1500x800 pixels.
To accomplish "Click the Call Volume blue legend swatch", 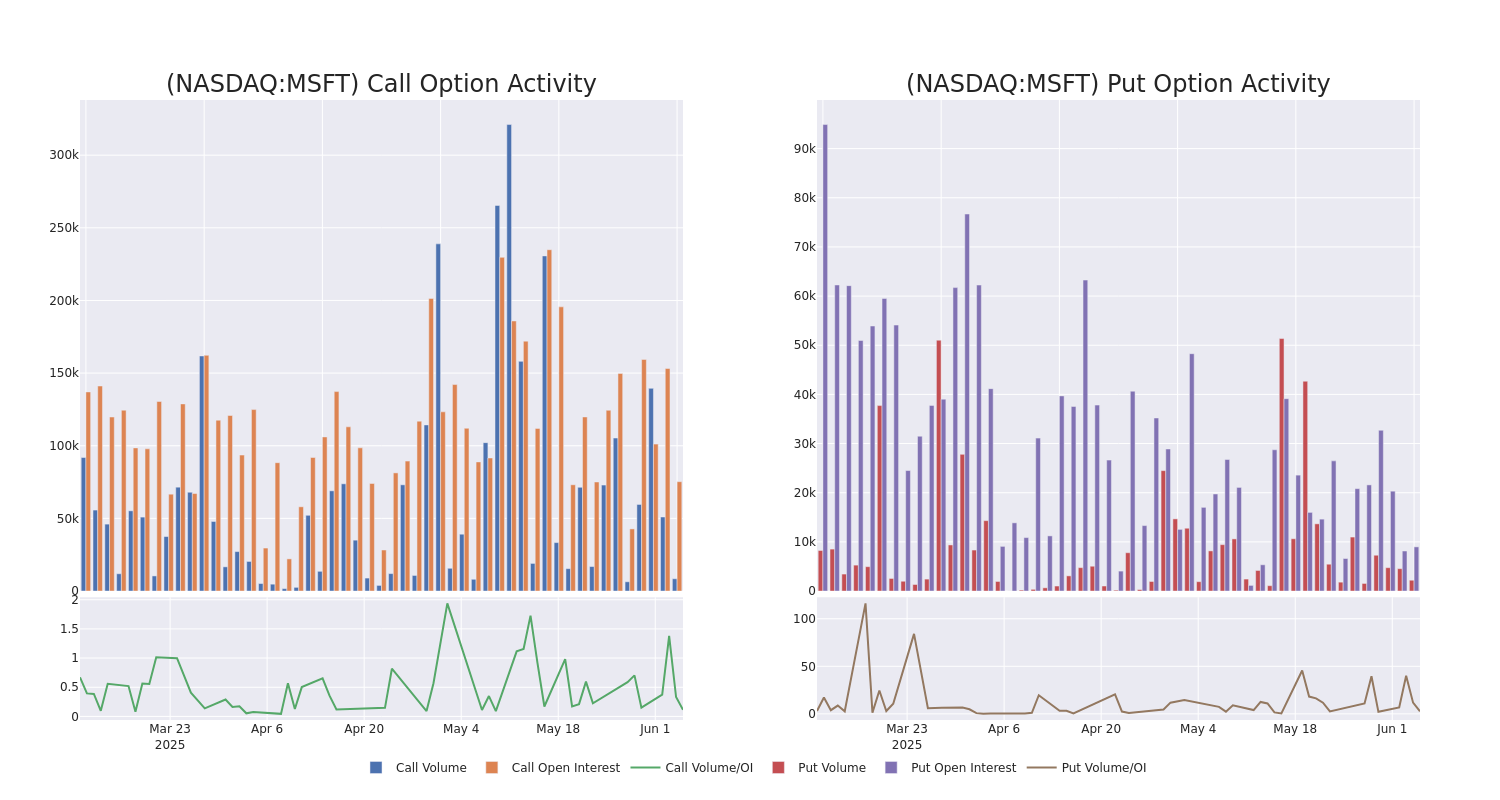I will (376, 768).
